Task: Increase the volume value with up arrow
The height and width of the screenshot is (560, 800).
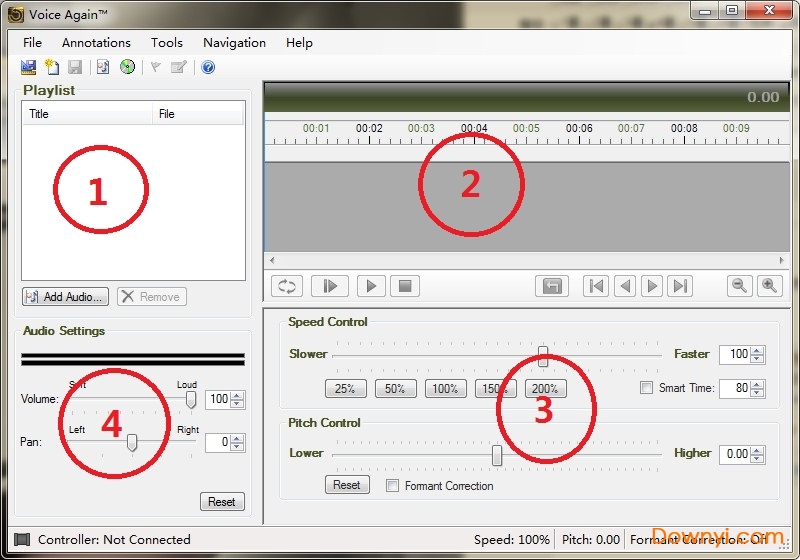Action: [x=237, y=395]
